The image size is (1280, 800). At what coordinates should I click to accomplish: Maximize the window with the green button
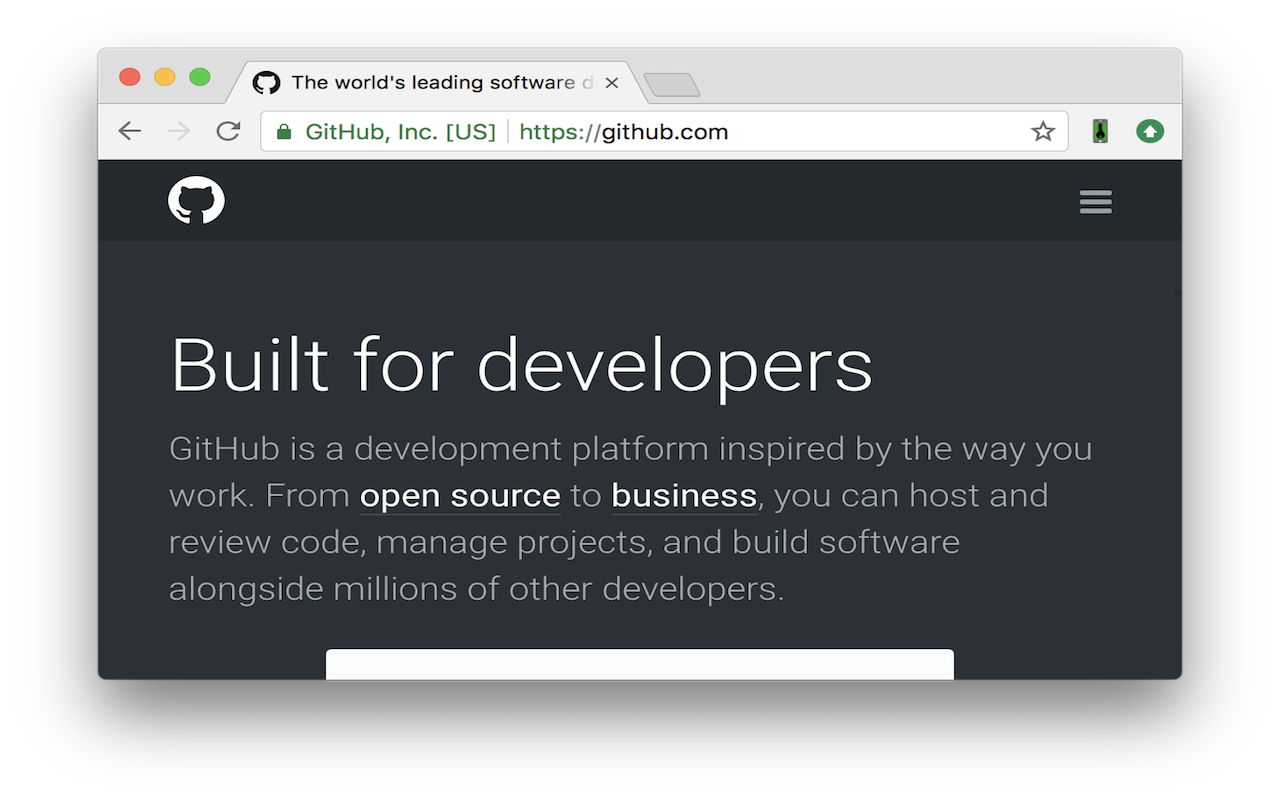click(200, 77)
